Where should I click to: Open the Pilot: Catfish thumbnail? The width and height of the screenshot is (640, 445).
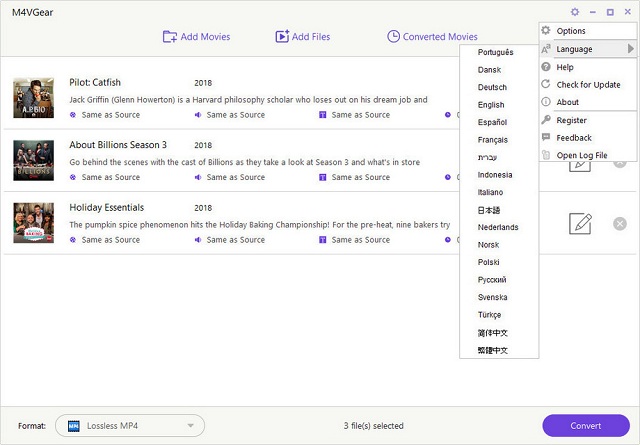point(33,98)
